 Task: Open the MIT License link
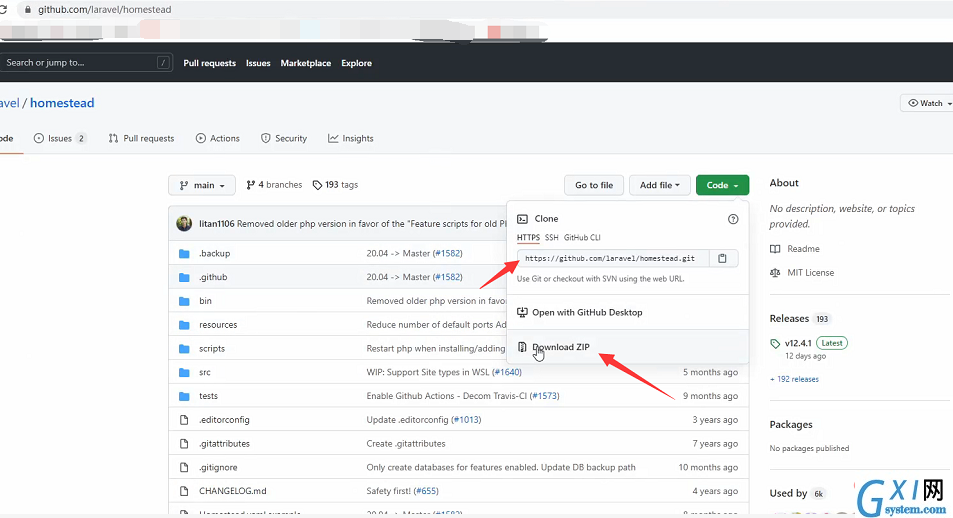pyautogui.click(x=811, y=272)
